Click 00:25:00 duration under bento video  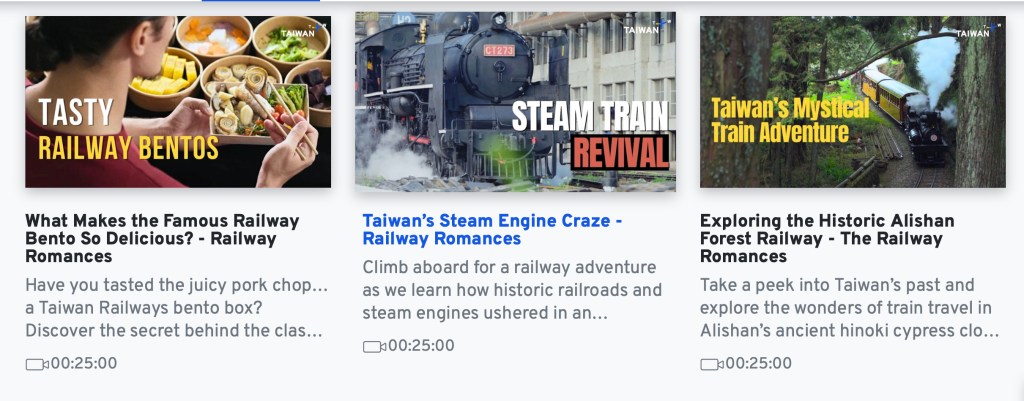pyautogui.click(x=84, y=364)
